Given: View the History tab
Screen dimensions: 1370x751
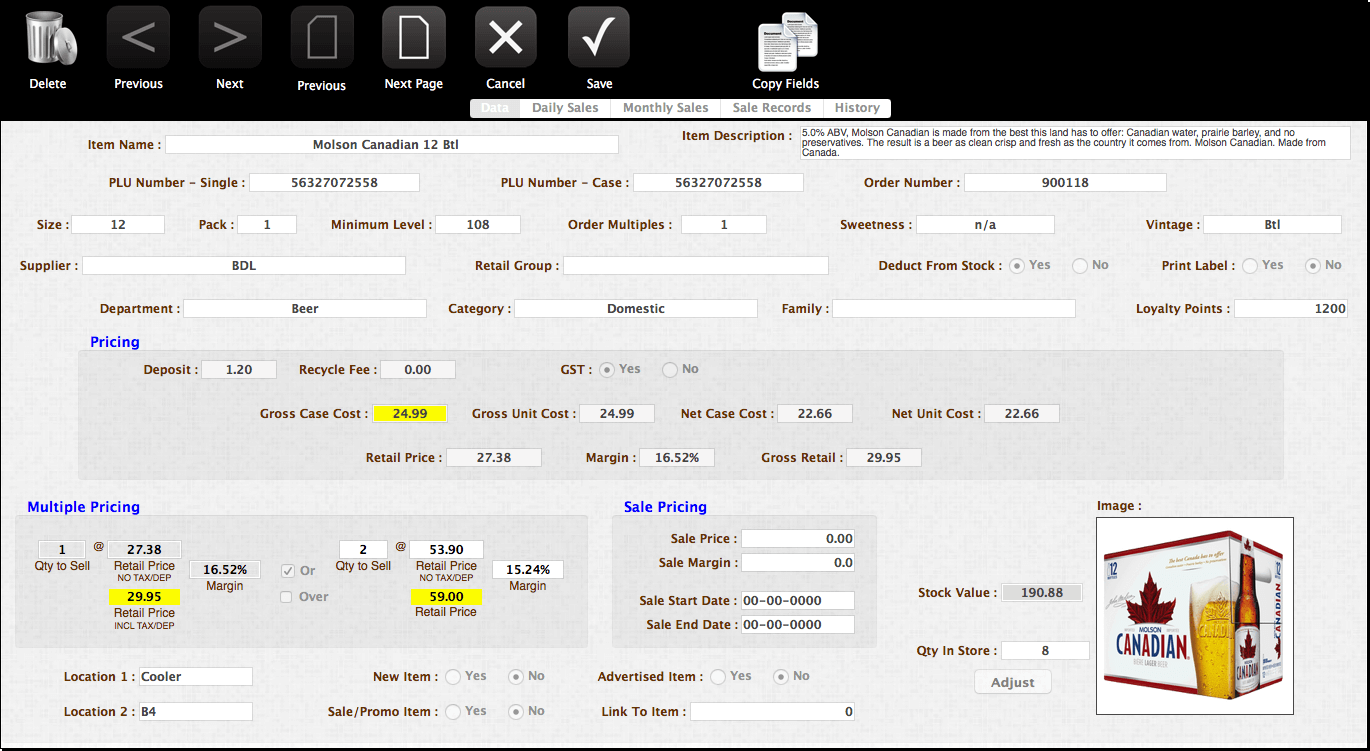Looking at the screenshot, I should [858, 108].
